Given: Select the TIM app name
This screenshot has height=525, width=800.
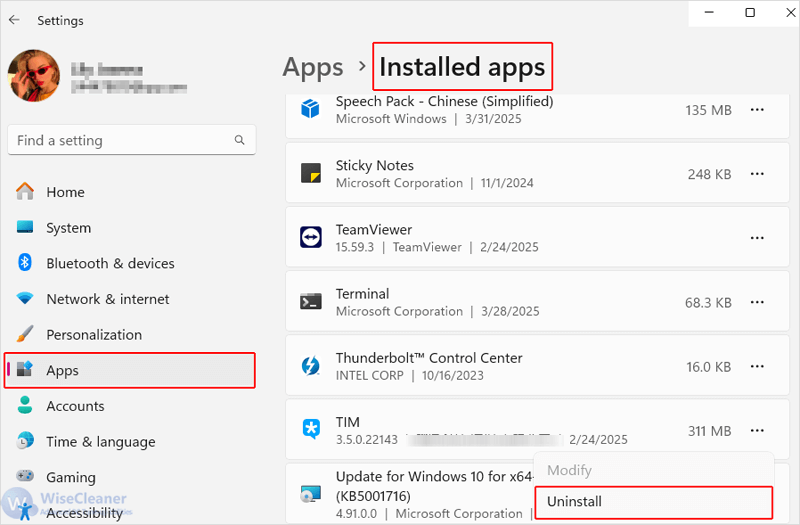Looking at the screenshot, I should coord(347,422).
